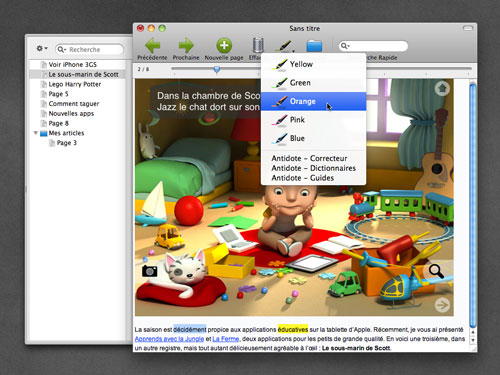The height and width of the screenshot is (375, 500).
Task: Click the 2 / 8 page counter
Action: pos(143,69)
